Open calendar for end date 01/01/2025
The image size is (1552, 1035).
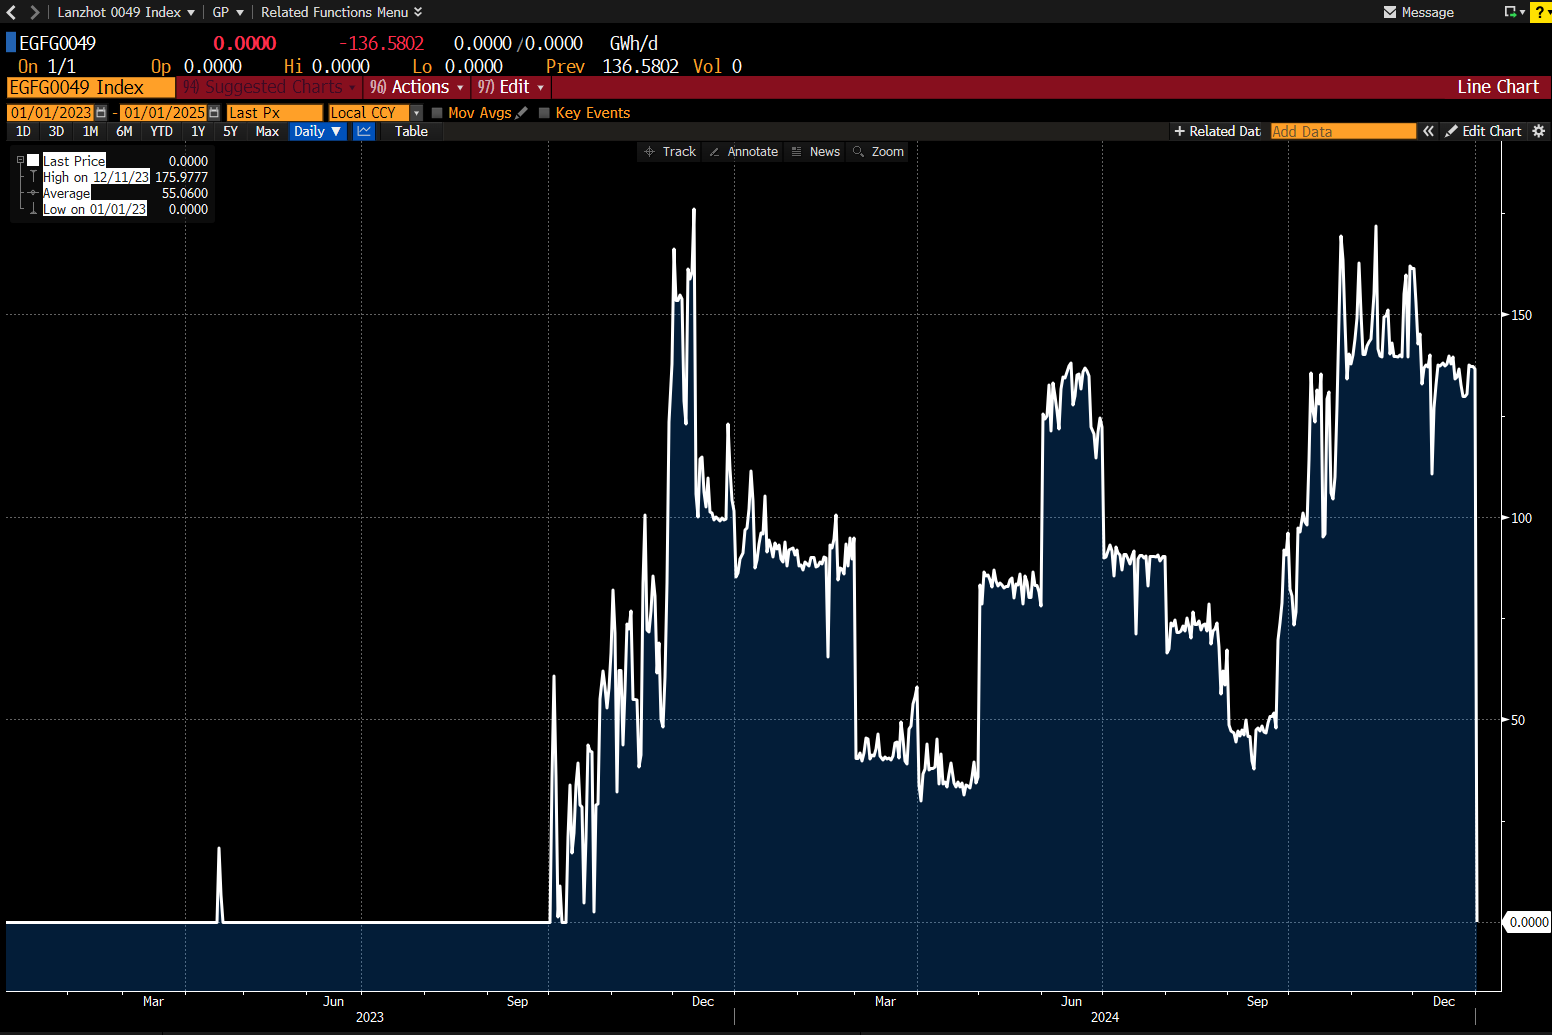pyautogui.click(x=214, y=113)
